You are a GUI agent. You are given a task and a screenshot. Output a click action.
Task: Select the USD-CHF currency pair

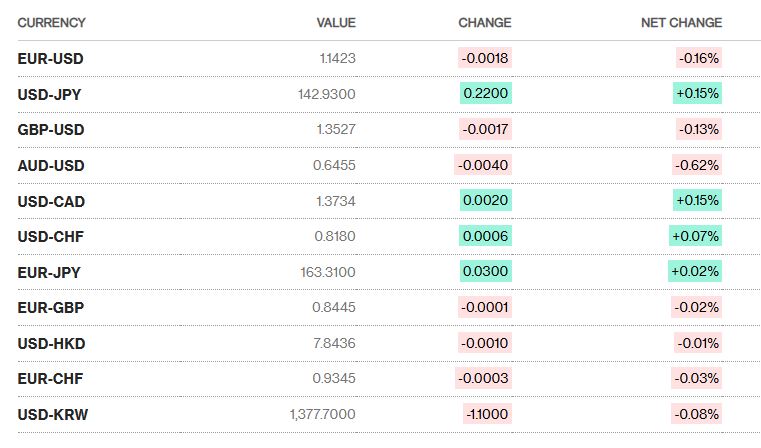pos(51,236)
